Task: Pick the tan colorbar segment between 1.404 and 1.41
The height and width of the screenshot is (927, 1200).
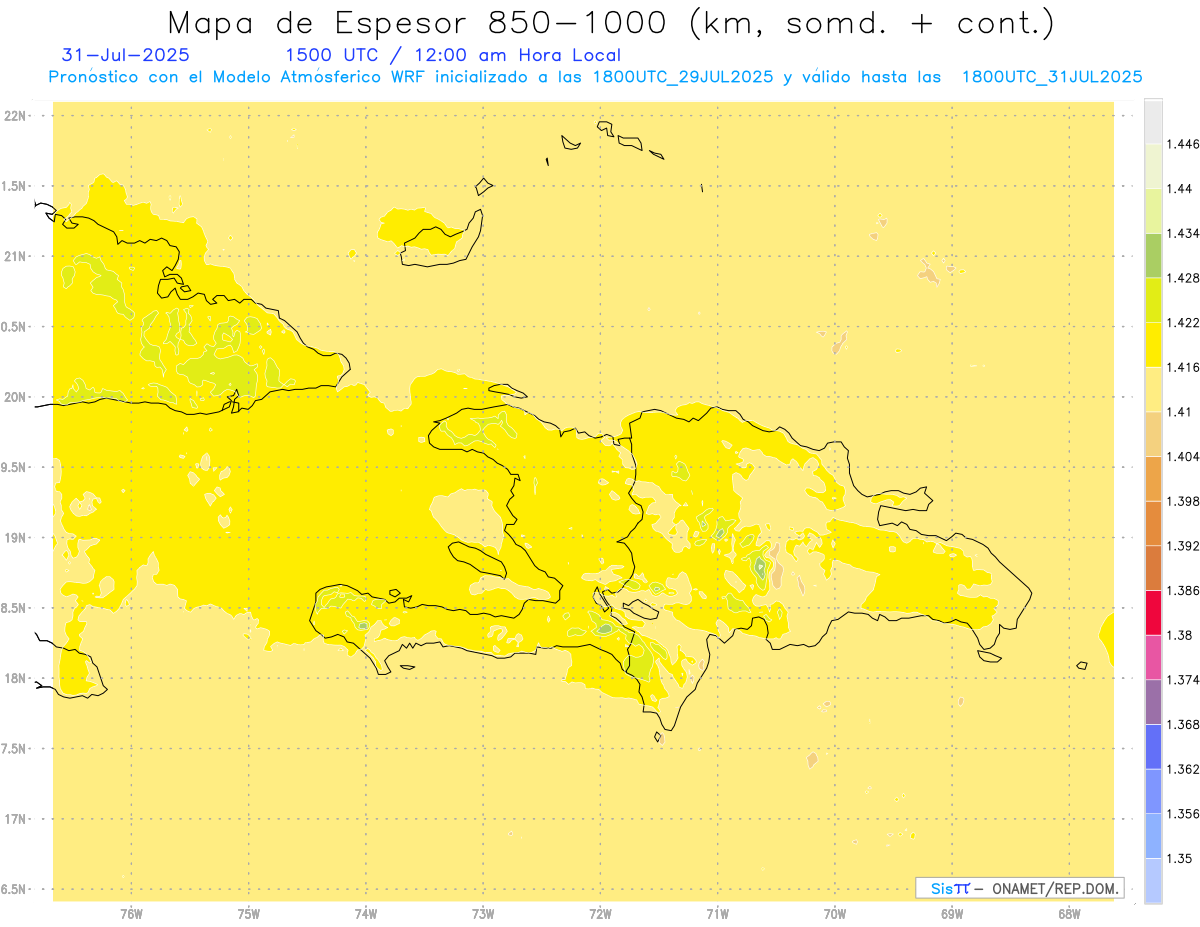Action: (1153, 434)
